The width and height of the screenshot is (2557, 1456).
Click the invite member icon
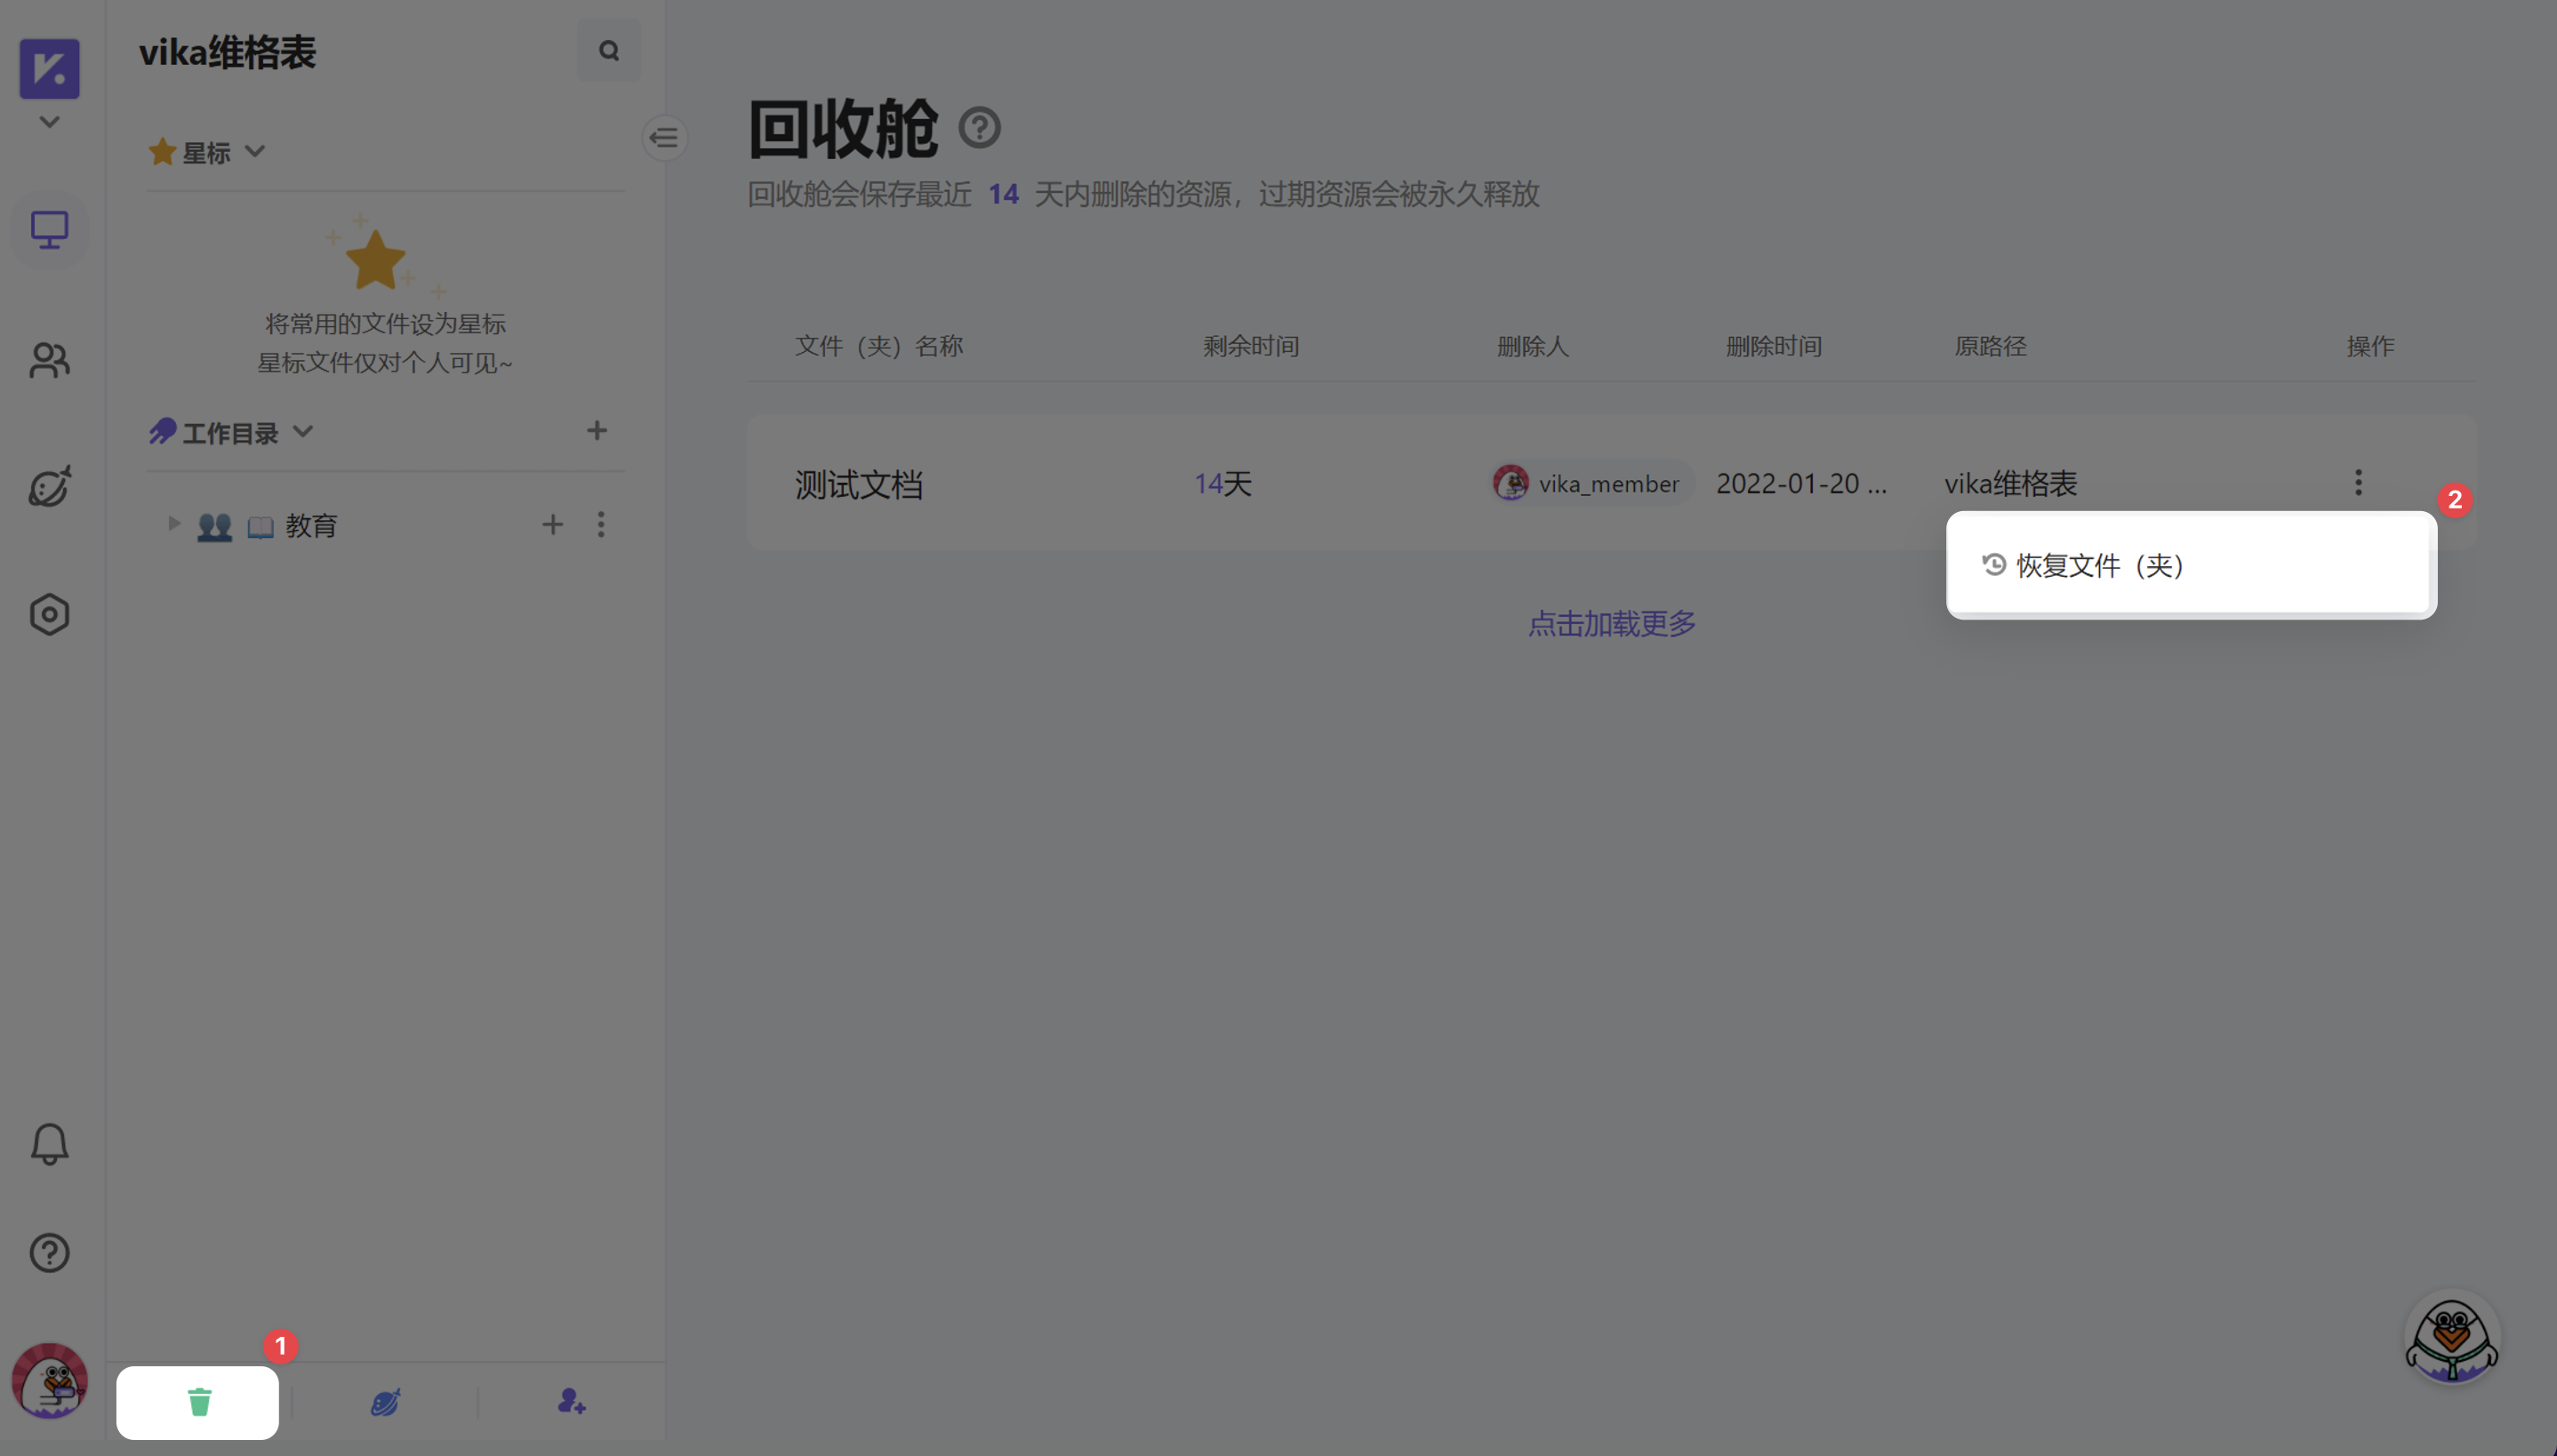pos(571,1402)
